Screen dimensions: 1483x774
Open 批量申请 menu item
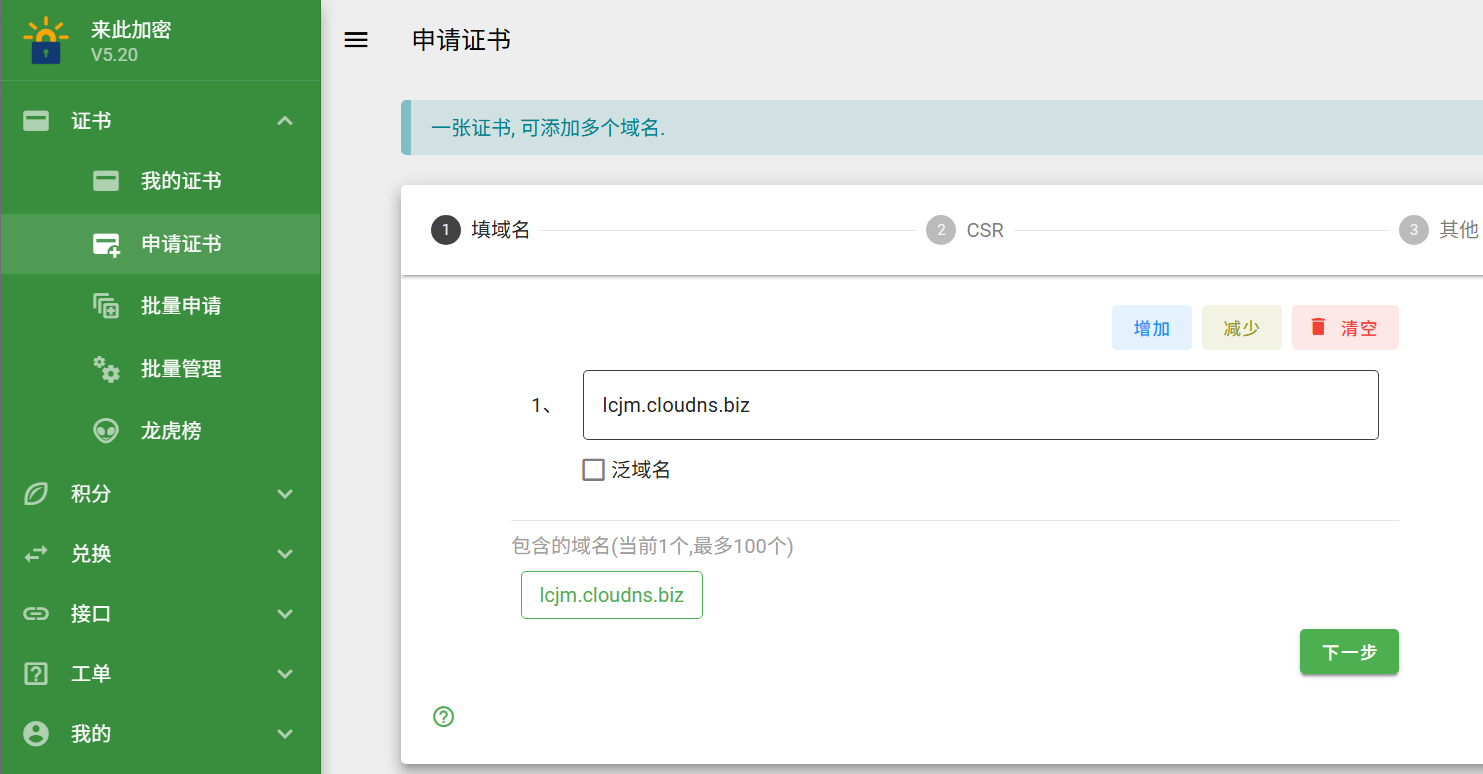(161, 306)
